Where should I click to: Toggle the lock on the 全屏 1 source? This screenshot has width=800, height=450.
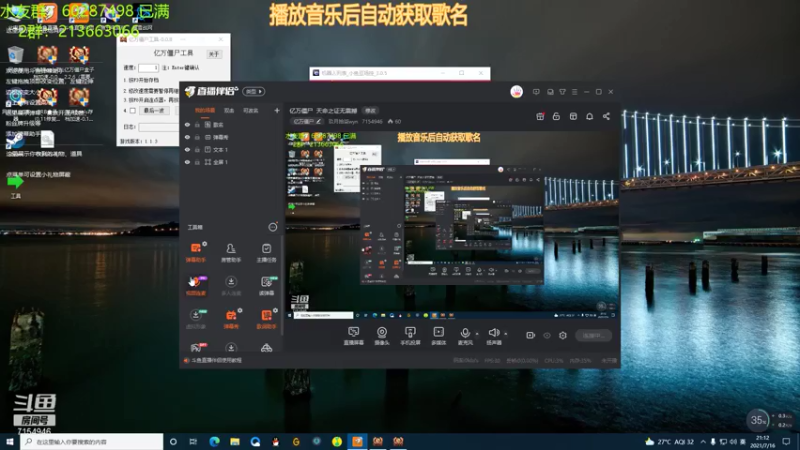coord(197,162)
